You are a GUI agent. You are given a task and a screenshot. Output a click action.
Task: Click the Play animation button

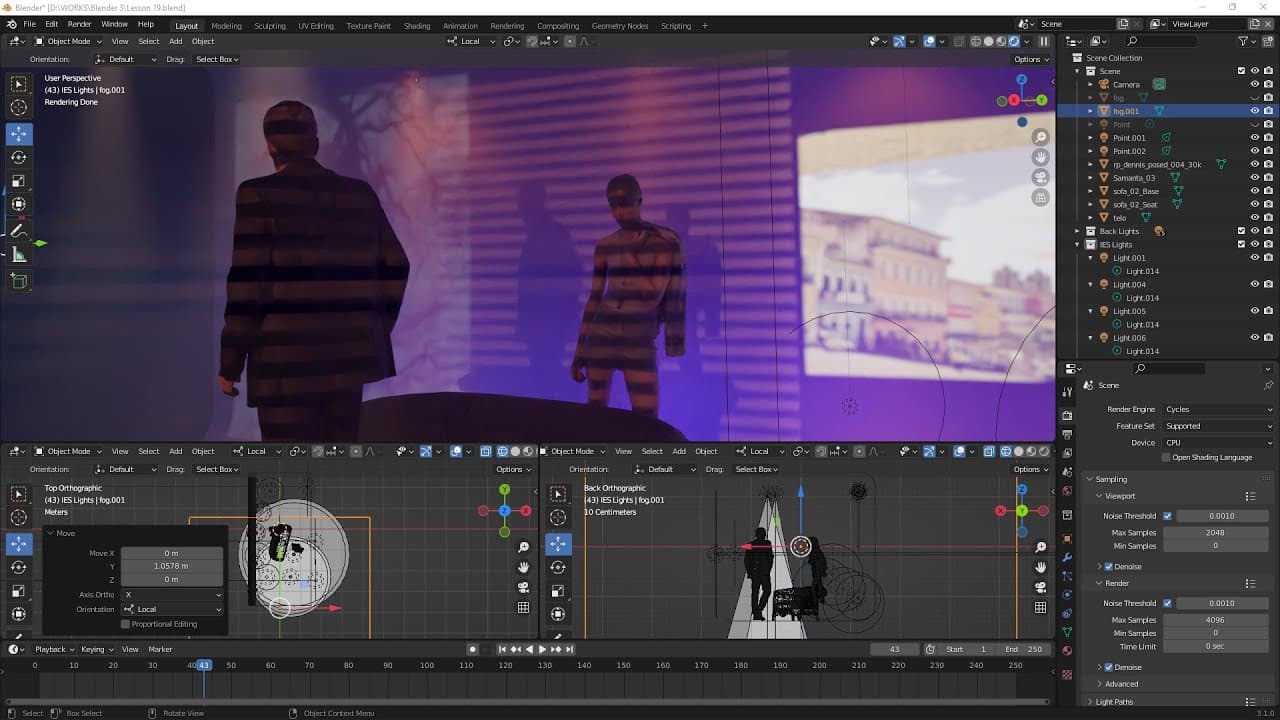542,649
